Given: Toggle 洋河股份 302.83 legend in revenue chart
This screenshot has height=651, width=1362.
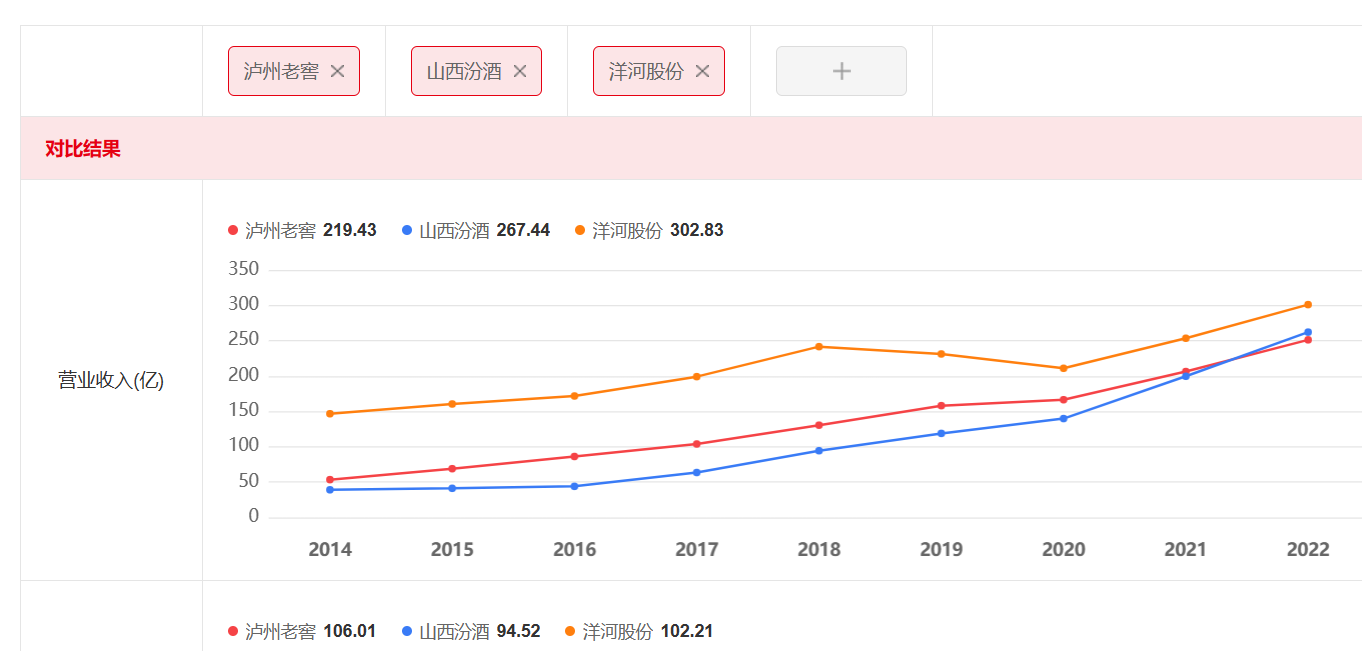Looking at the screenshot, I should pyautogui.click(x=649, y=230).
